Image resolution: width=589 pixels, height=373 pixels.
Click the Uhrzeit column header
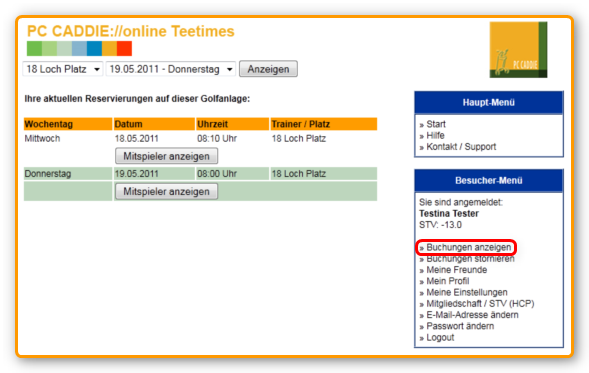coord(233,124)
